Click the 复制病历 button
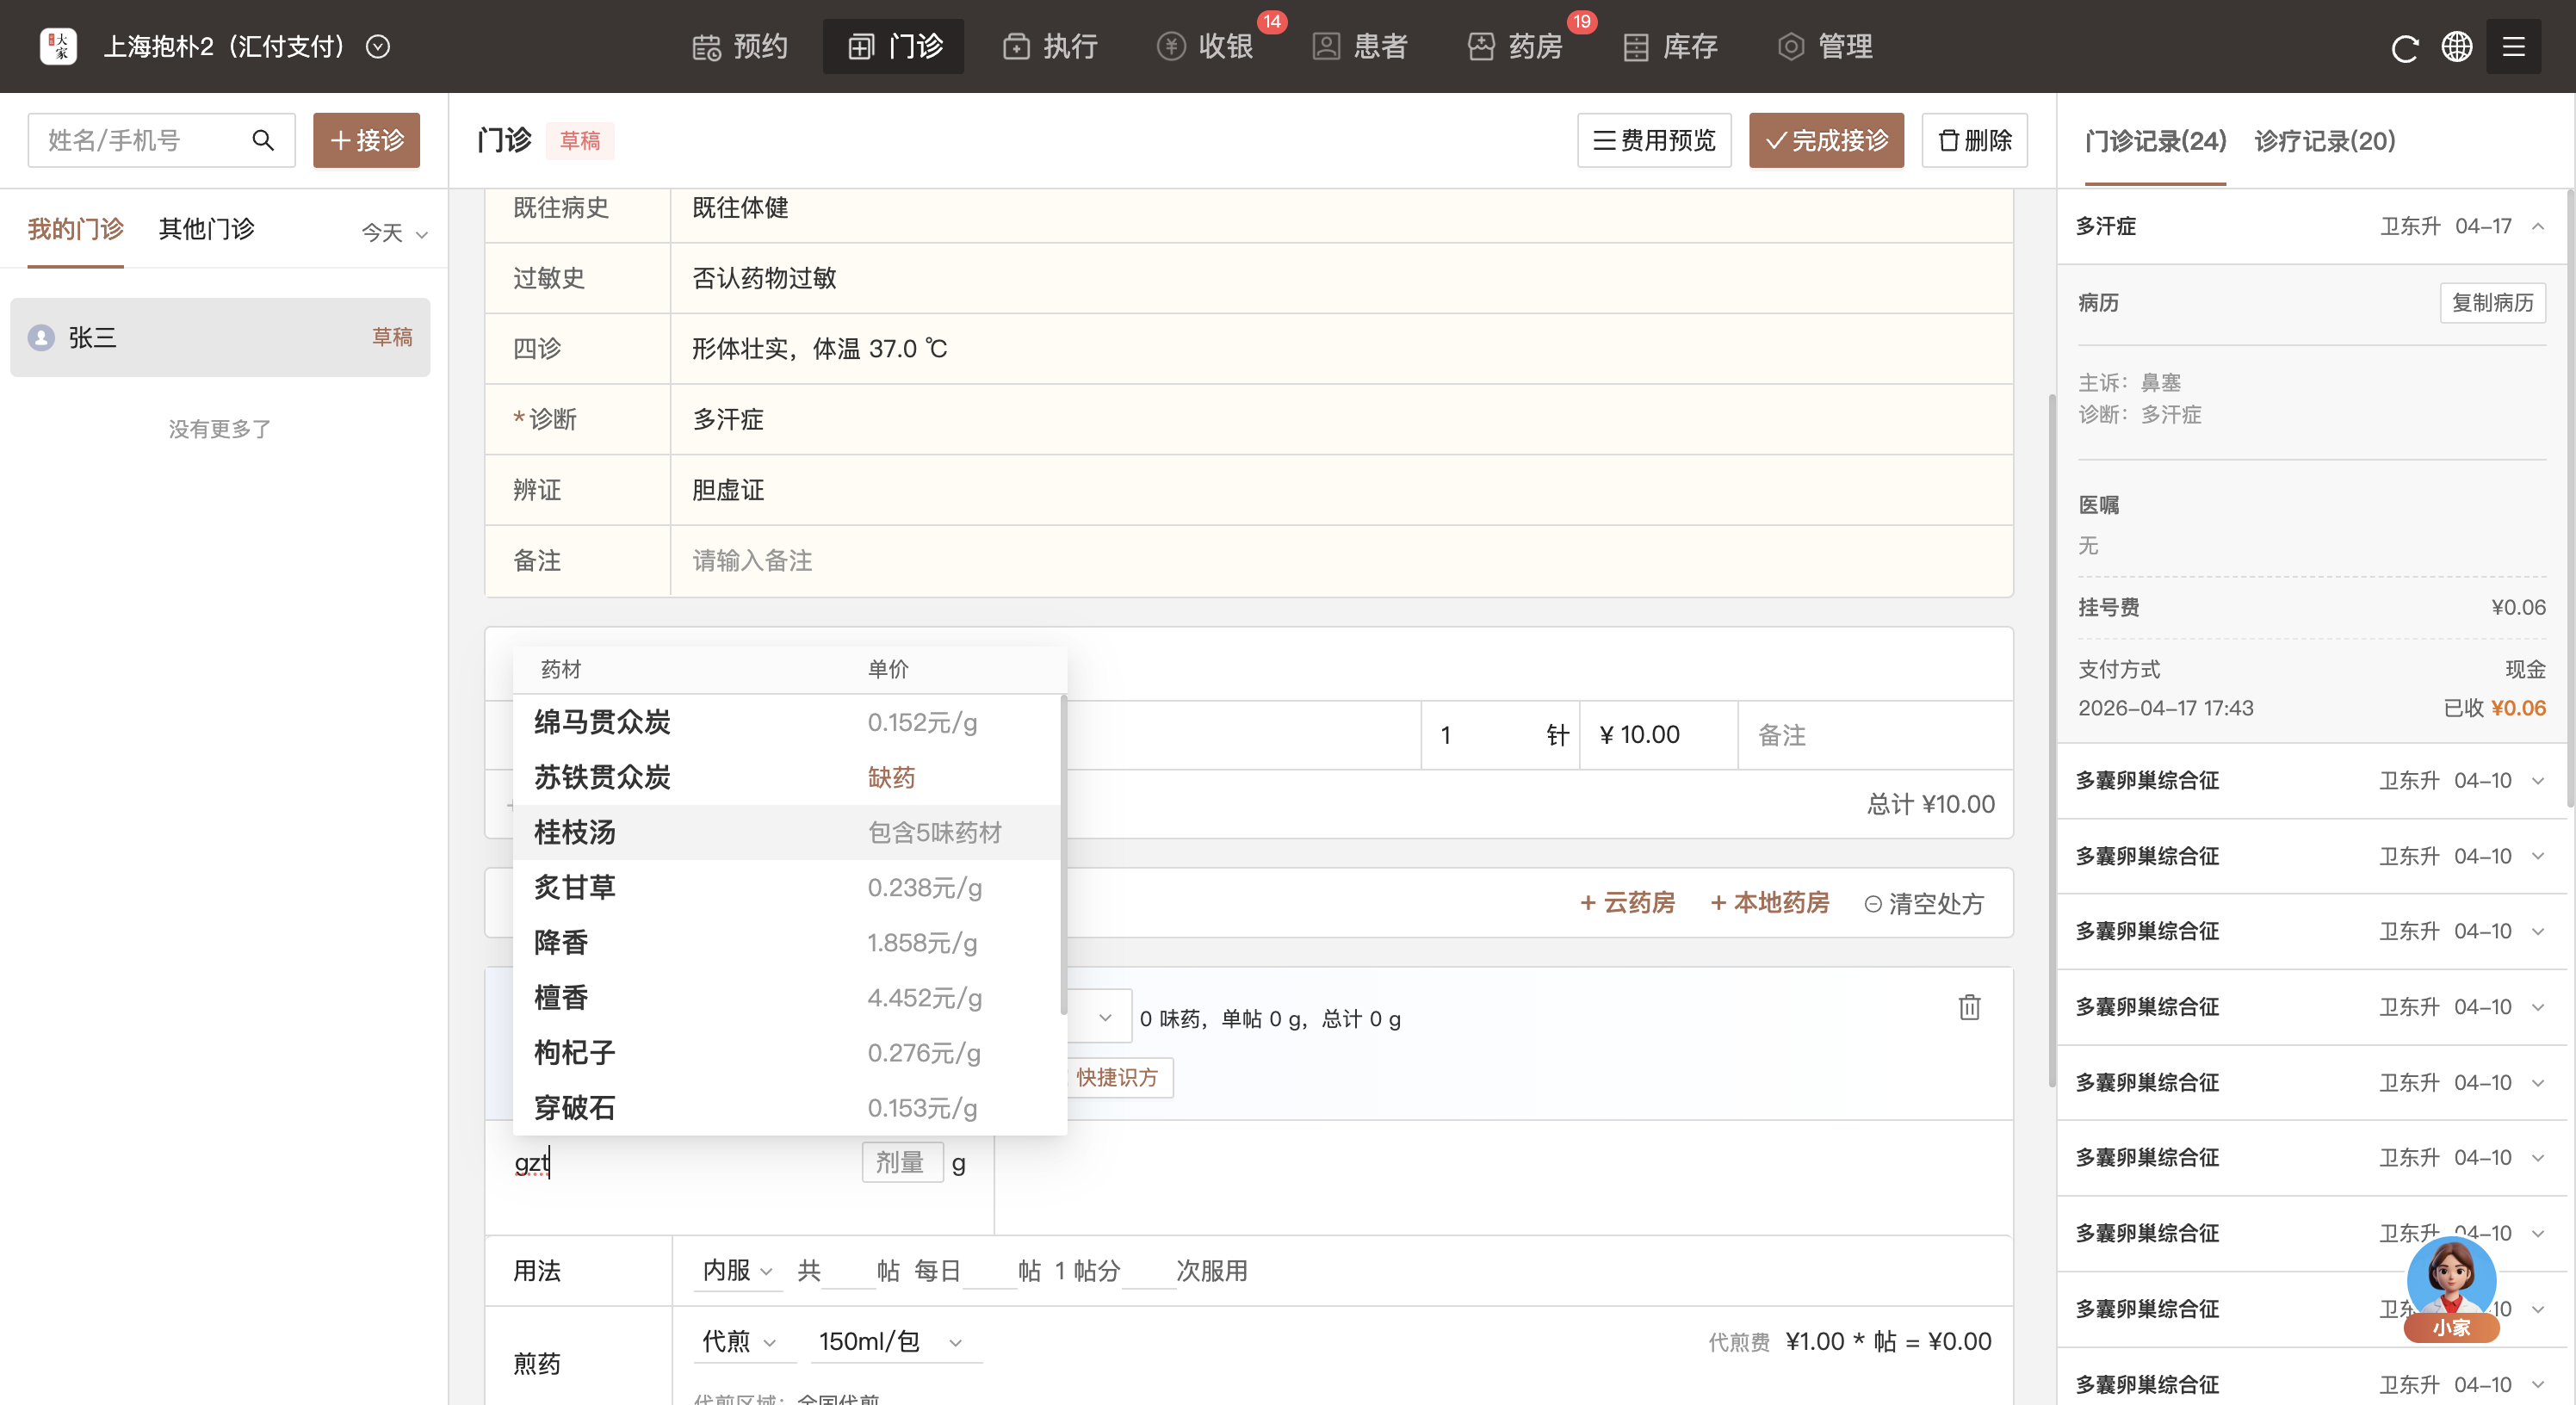This screenshot has height=1405, width=2576. tap(2492, 302)
